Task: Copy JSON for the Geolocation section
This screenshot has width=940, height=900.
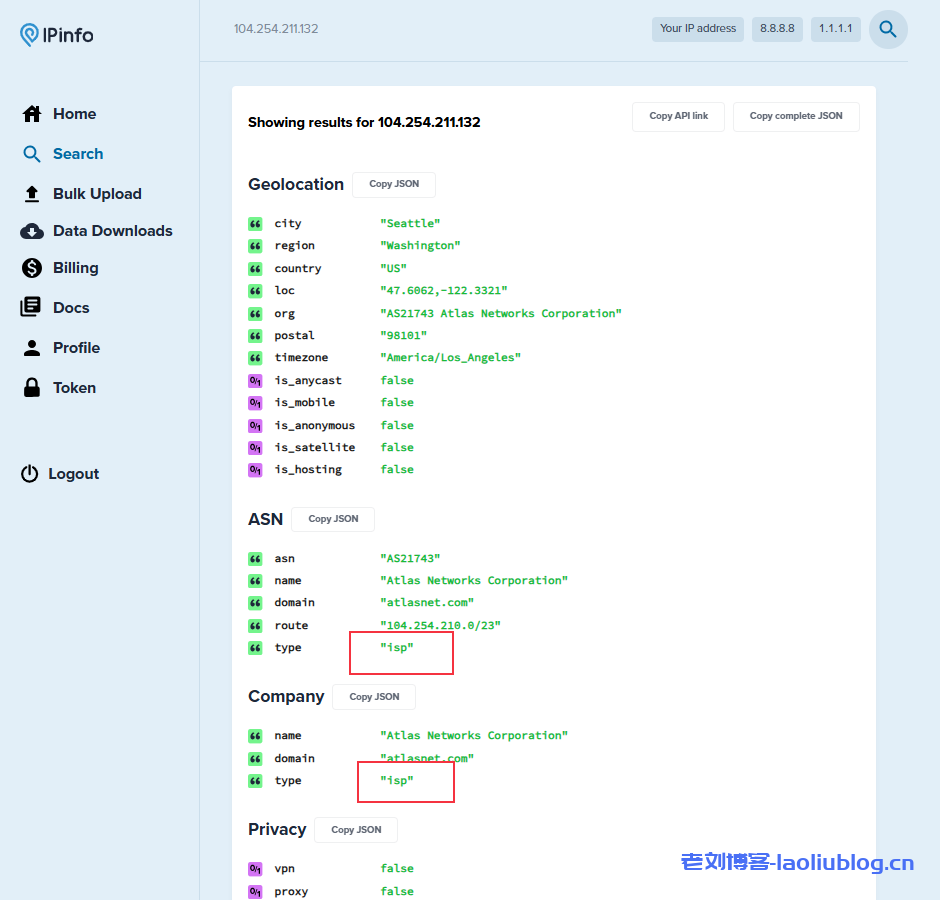Action: [x=394, y=184]
